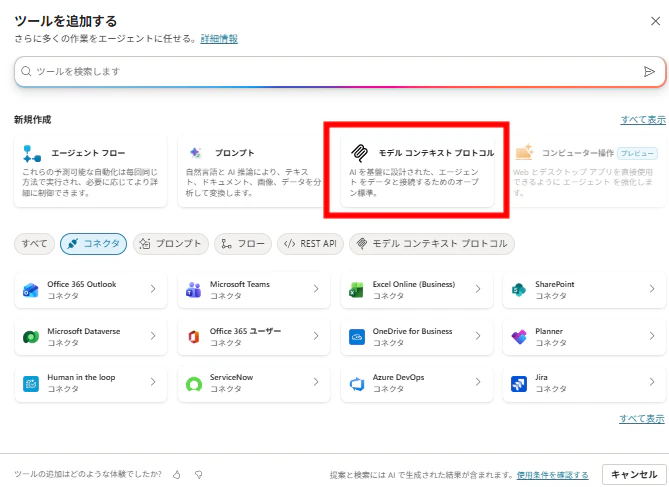Click すべて表示 below the connector list
This screenshot has height=487, width=669.
tap(642, 419)
